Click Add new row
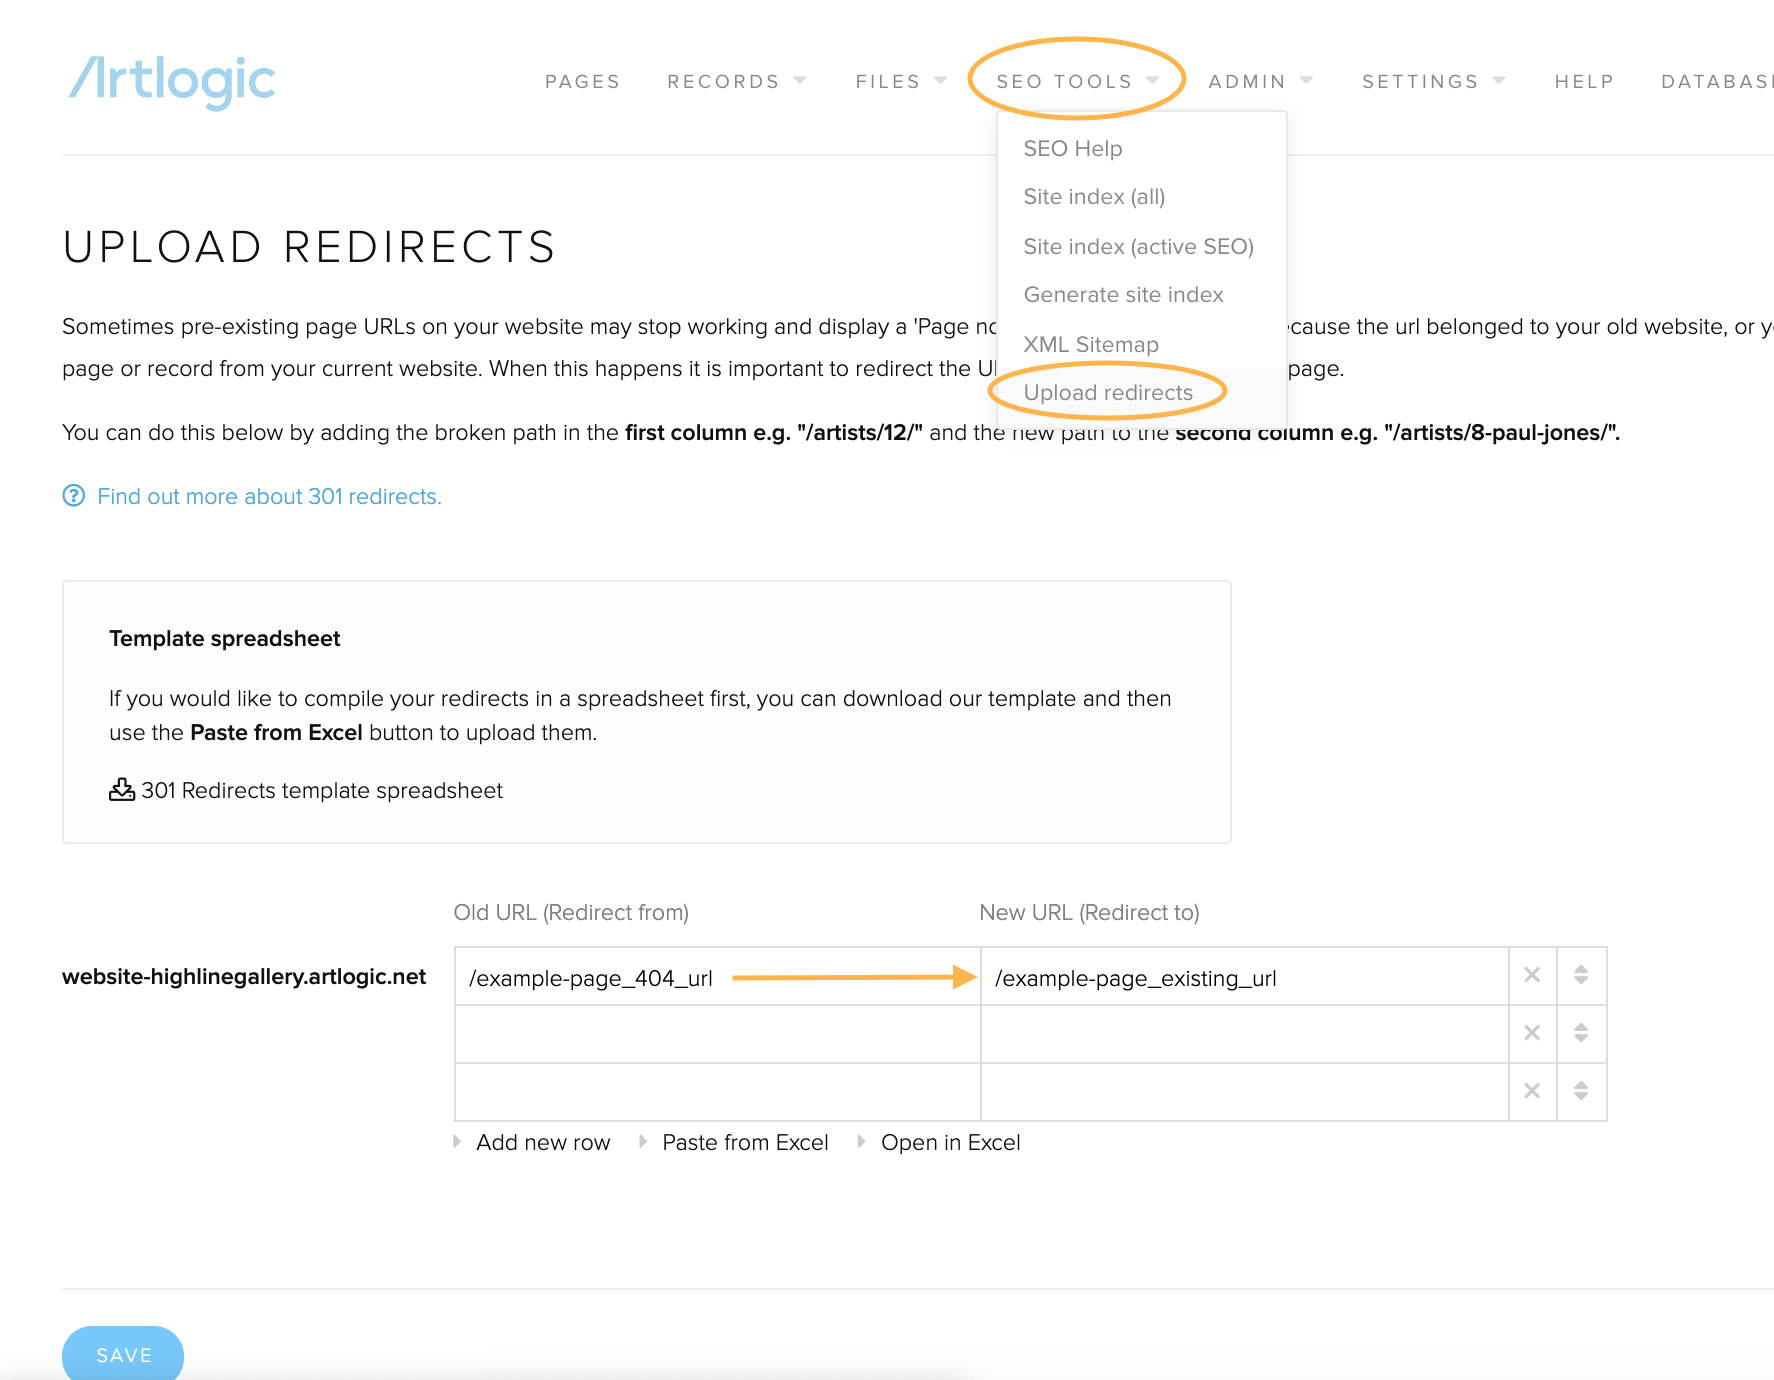This screenshot has height=1380, width=1774. (x=543, y=1143)
